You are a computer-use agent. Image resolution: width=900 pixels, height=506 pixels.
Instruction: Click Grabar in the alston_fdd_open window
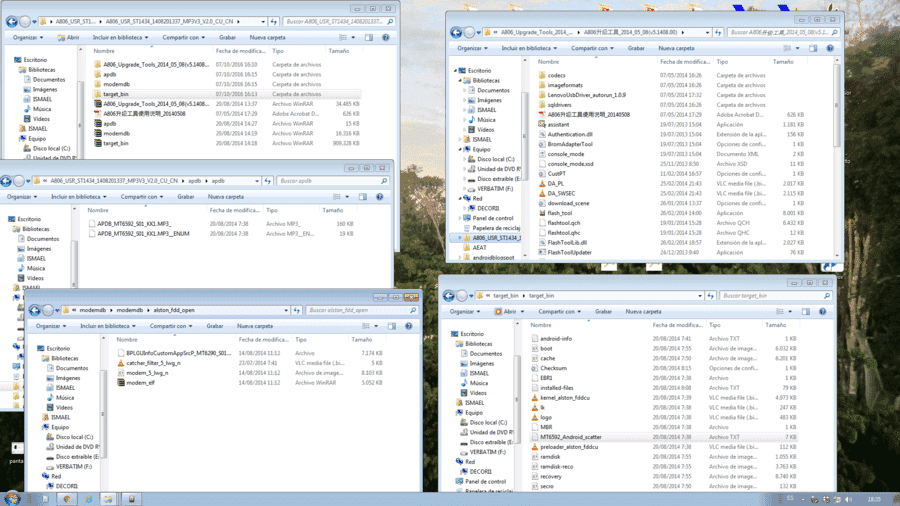coord(215,326)
